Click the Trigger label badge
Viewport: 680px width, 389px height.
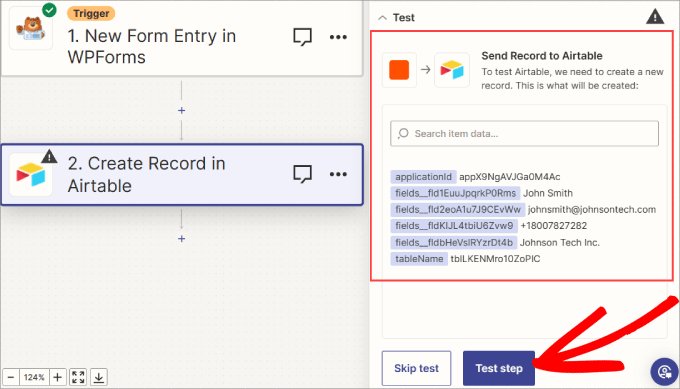pyautogui.click(x=91, y=13)
